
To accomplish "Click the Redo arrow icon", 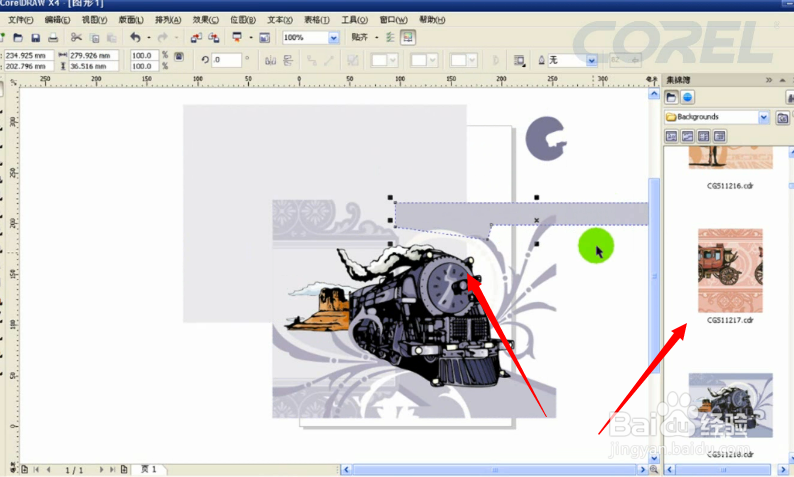I will point(163,37).
